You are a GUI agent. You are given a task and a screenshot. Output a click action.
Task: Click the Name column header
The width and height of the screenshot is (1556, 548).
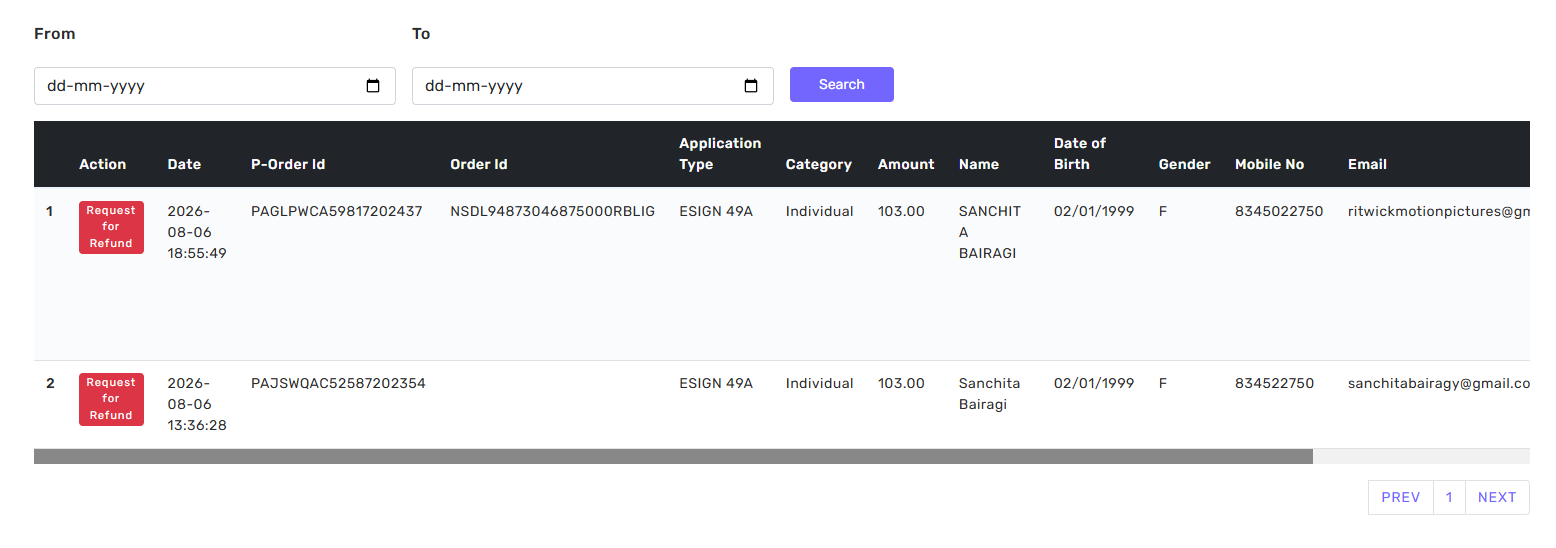[x=979, y=164]
